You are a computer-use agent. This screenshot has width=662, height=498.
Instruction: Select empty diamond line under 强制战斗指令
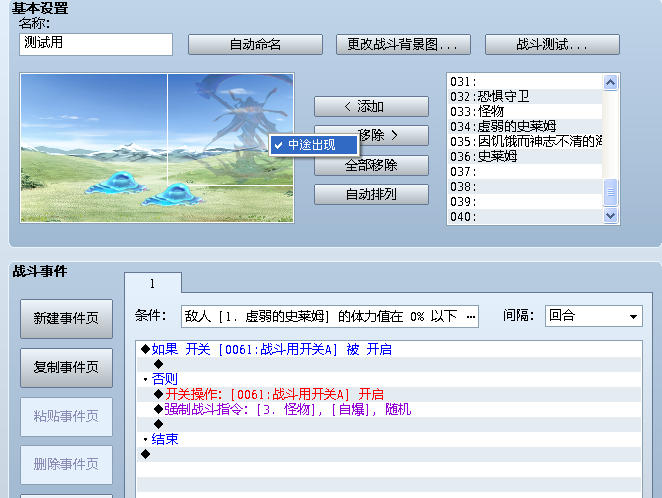pos(388,425)
